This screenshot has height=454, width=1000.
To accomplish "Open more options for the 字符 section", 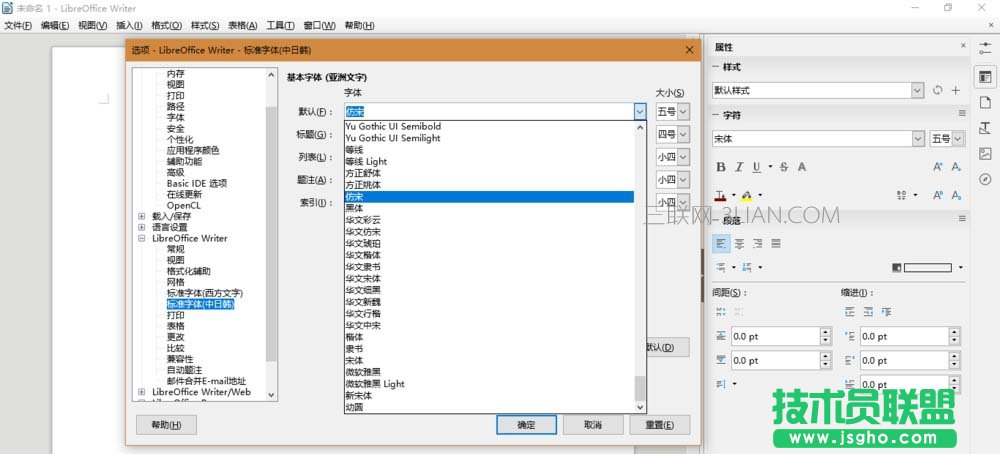I will tap(962, 114).
